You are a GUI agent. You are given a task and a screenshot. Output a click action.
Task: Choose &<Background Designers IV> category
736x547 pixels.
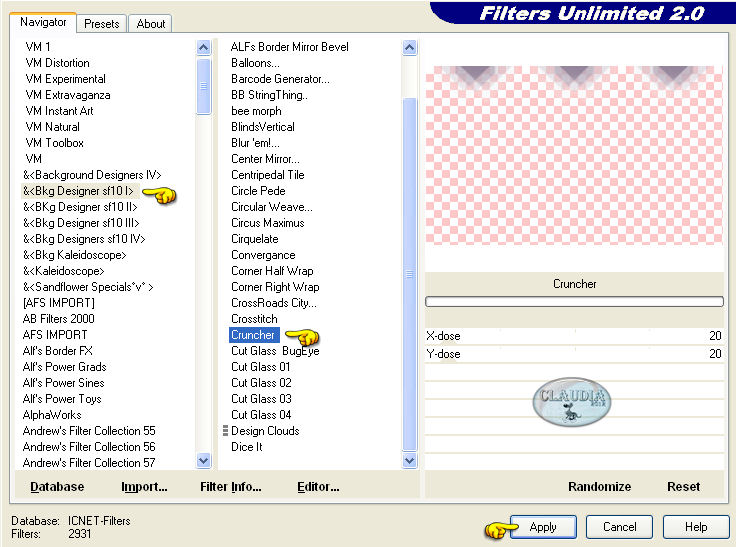[92, 175]
